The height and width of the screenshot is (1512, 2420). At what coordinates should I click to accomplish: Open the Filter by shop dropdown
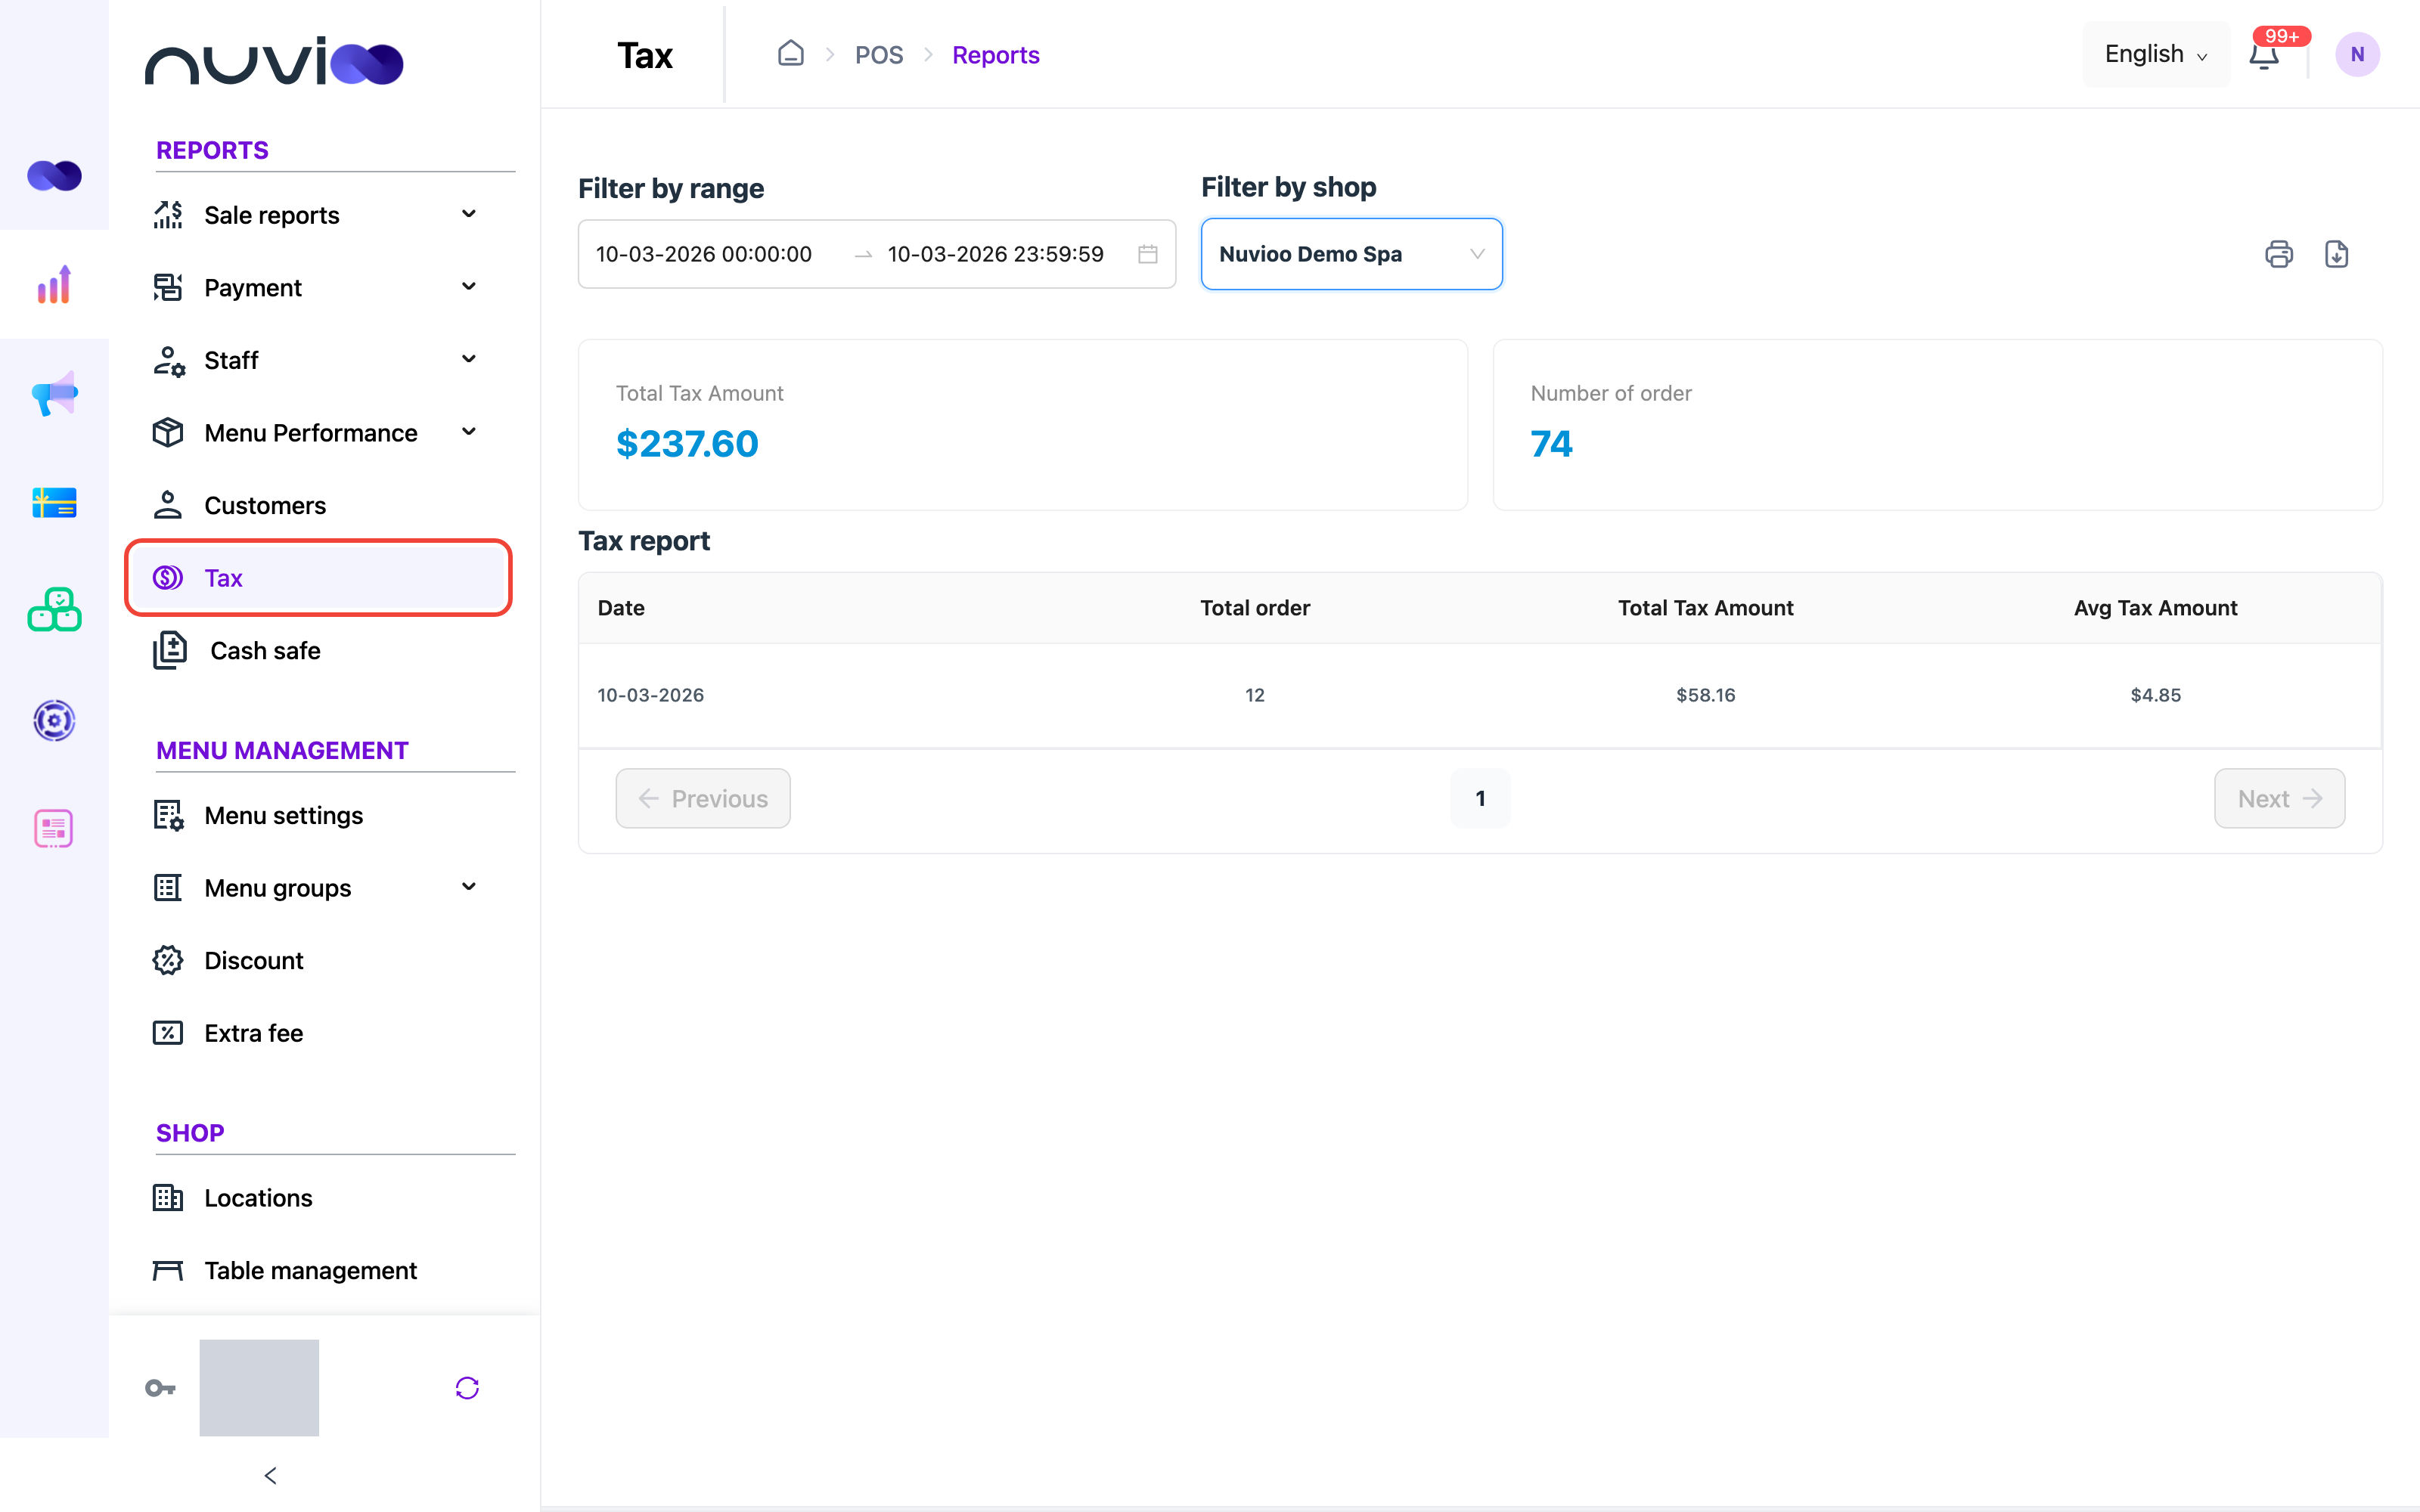click(x=1351, y=254)
